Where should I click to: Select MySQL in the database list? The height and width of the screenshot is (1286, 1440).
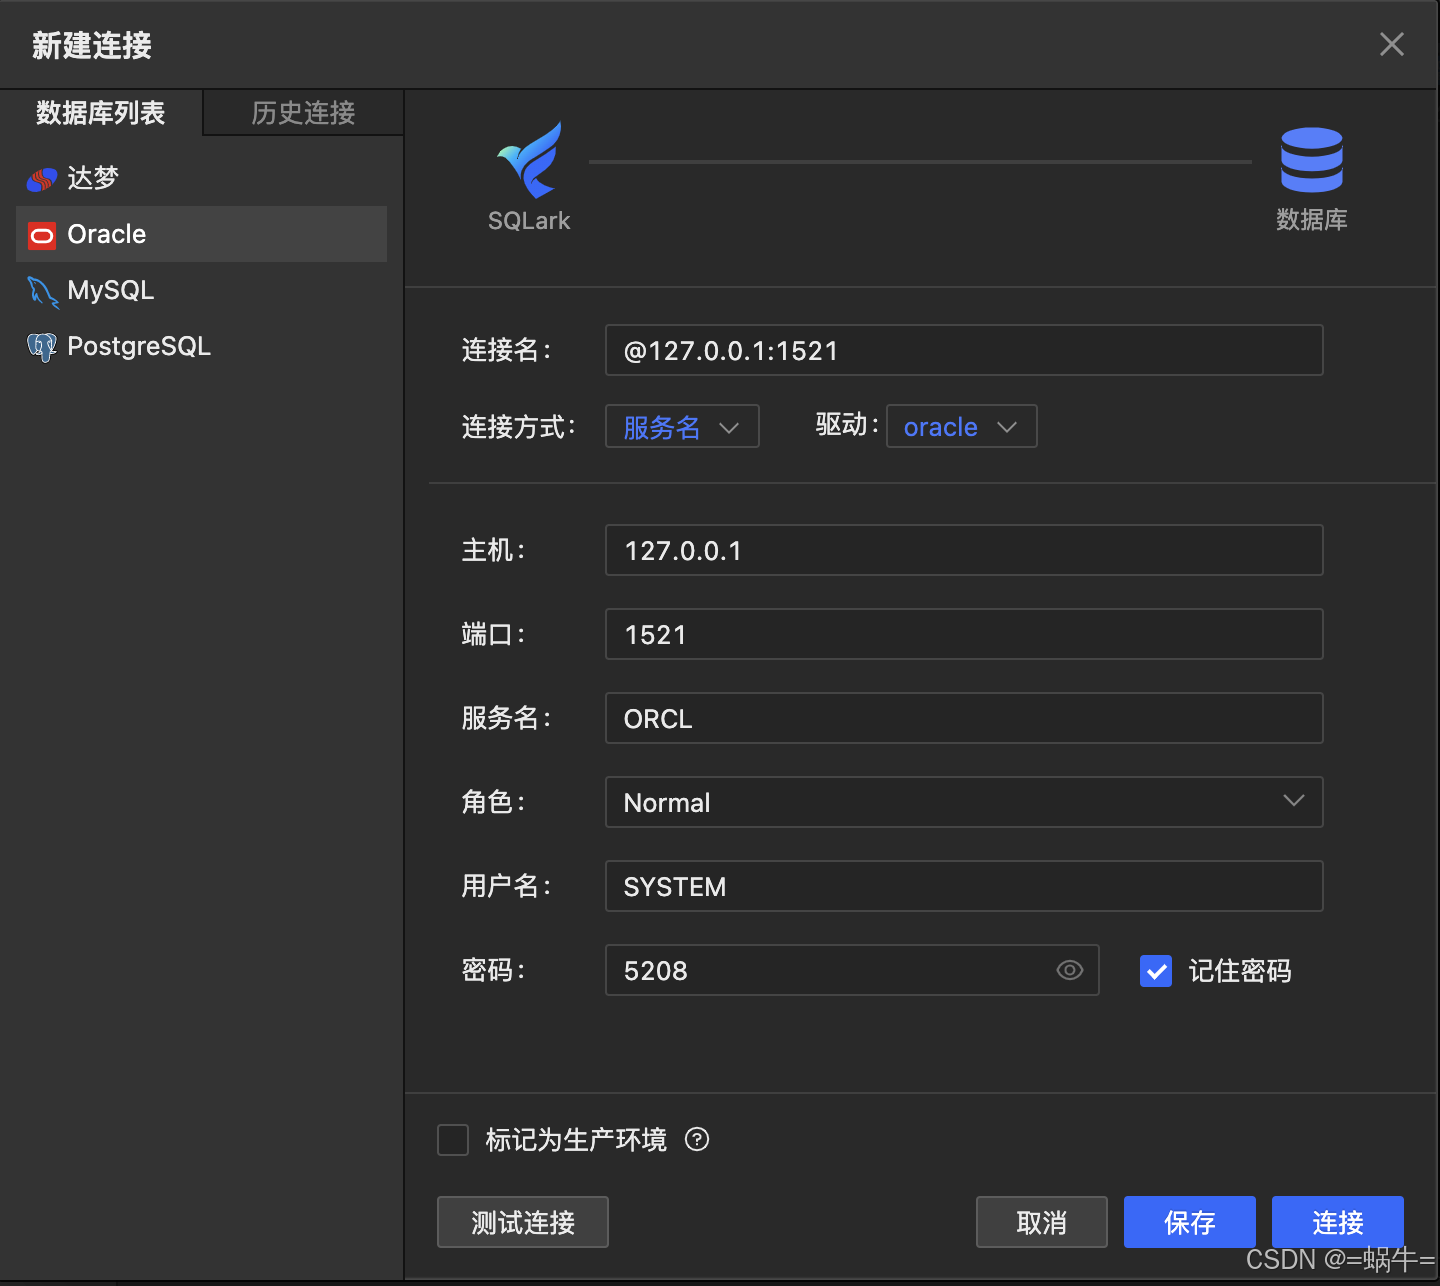click(x=202, y=290)
